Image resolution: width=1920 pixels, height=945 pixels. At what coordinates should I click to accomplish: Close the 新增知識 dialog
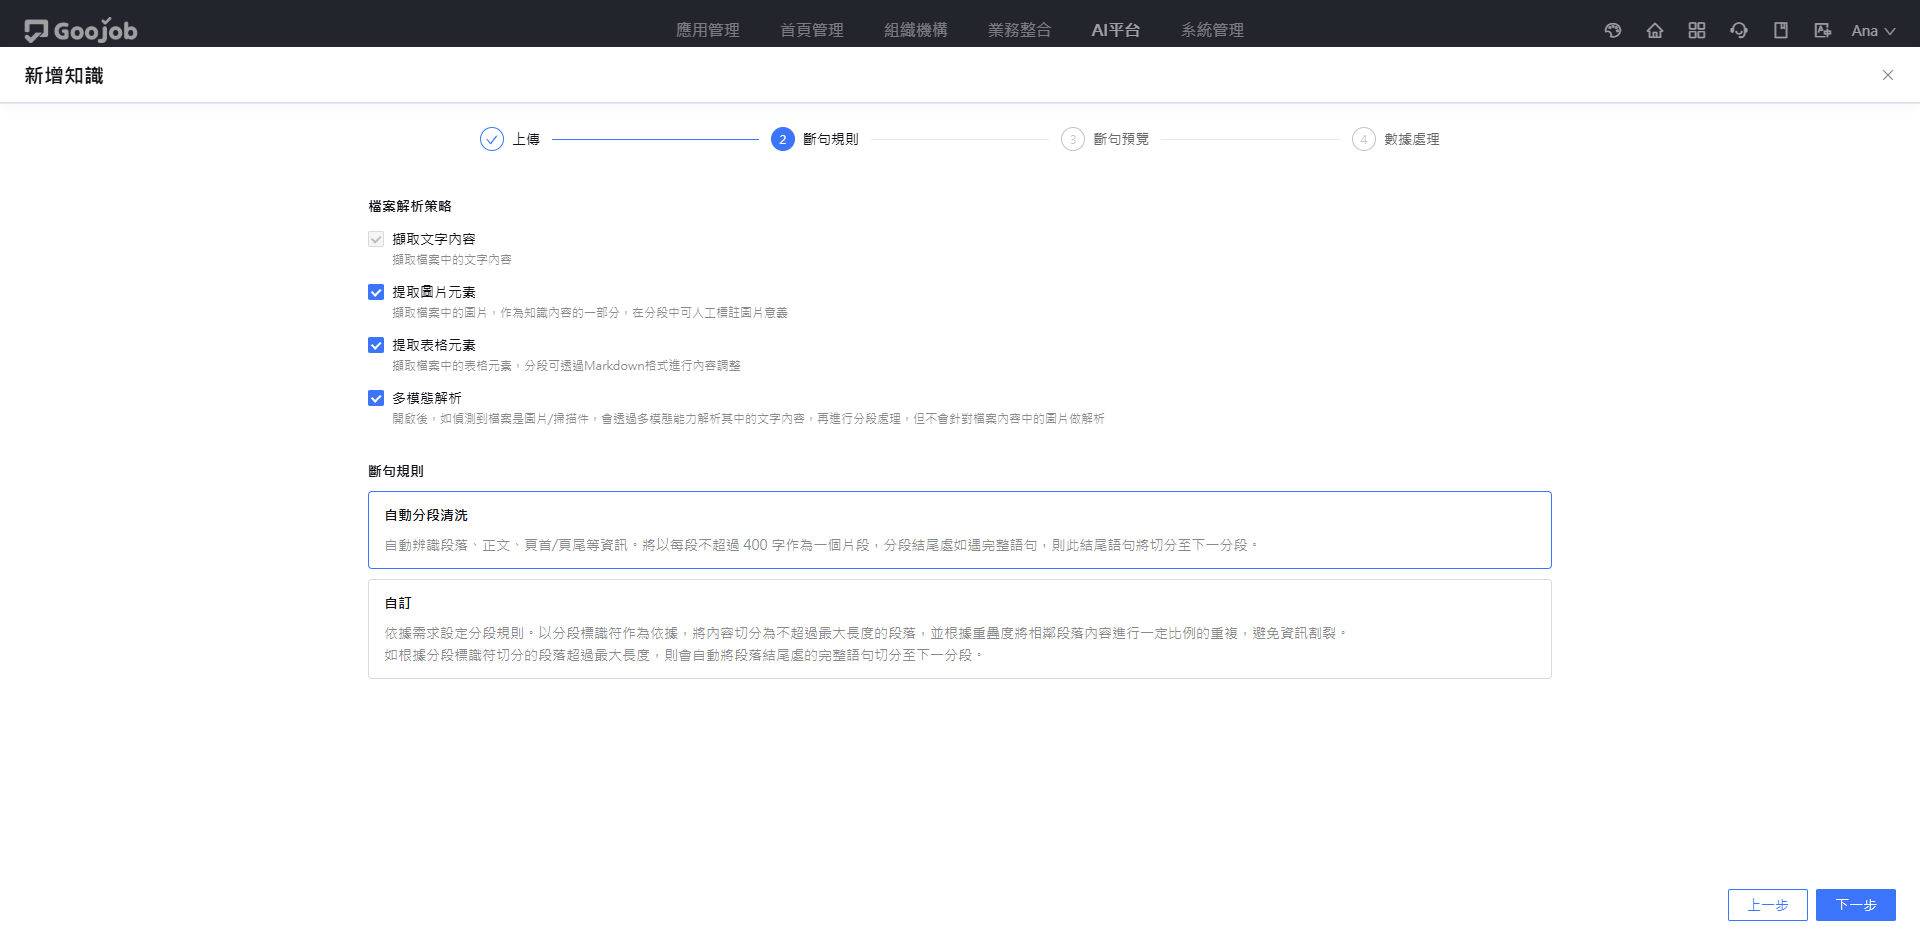coord(1888,75)
